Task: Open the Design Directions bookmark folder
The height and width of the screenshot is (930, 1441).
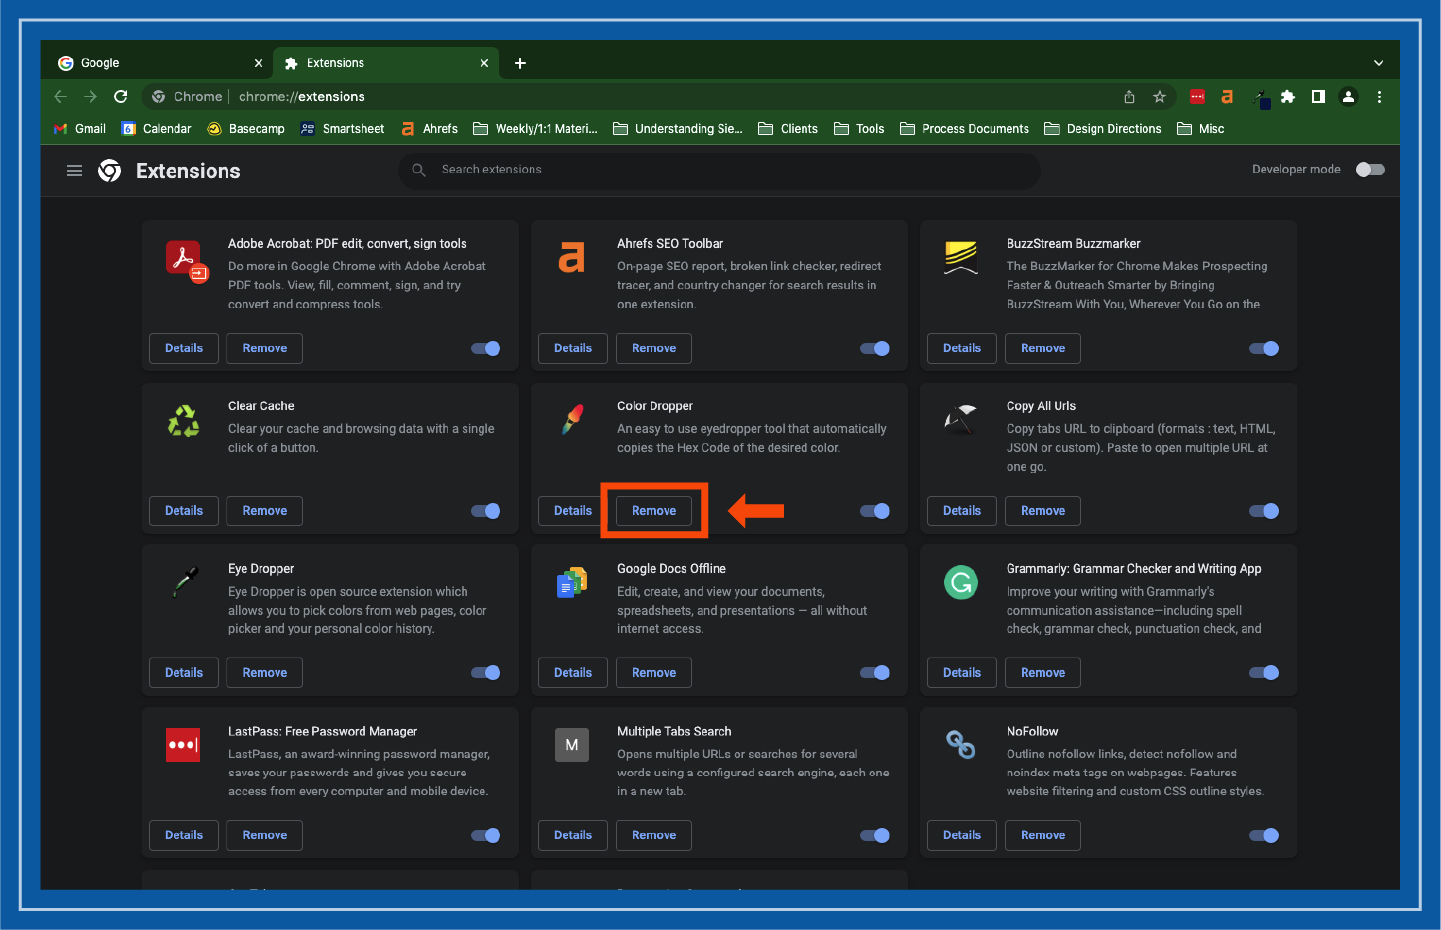Action: pos(1103,129)
